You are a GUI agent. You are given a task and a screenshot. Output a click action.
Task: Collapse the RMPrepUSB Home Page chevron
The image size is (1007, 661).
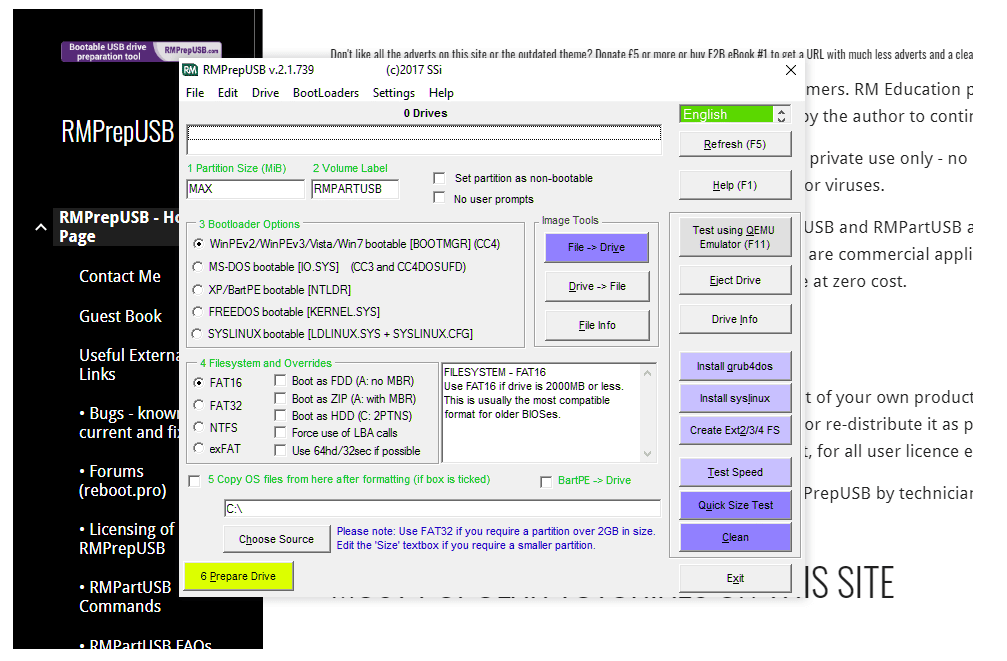(x=40, y=227)
